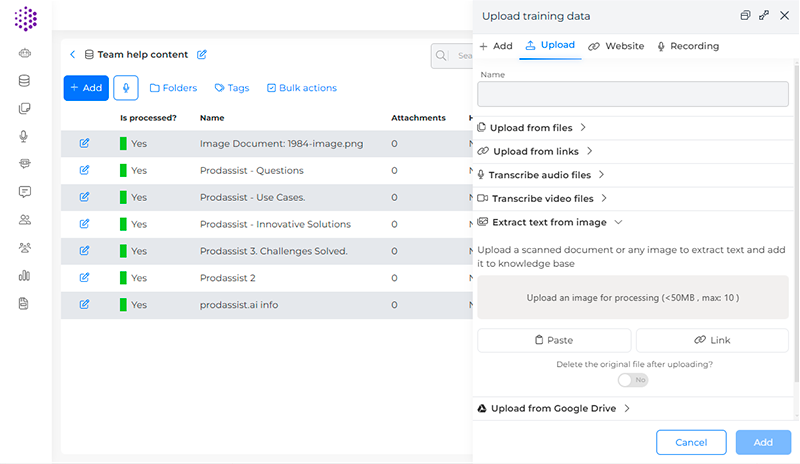Open Bulk actions selection

tap(301, 88)
